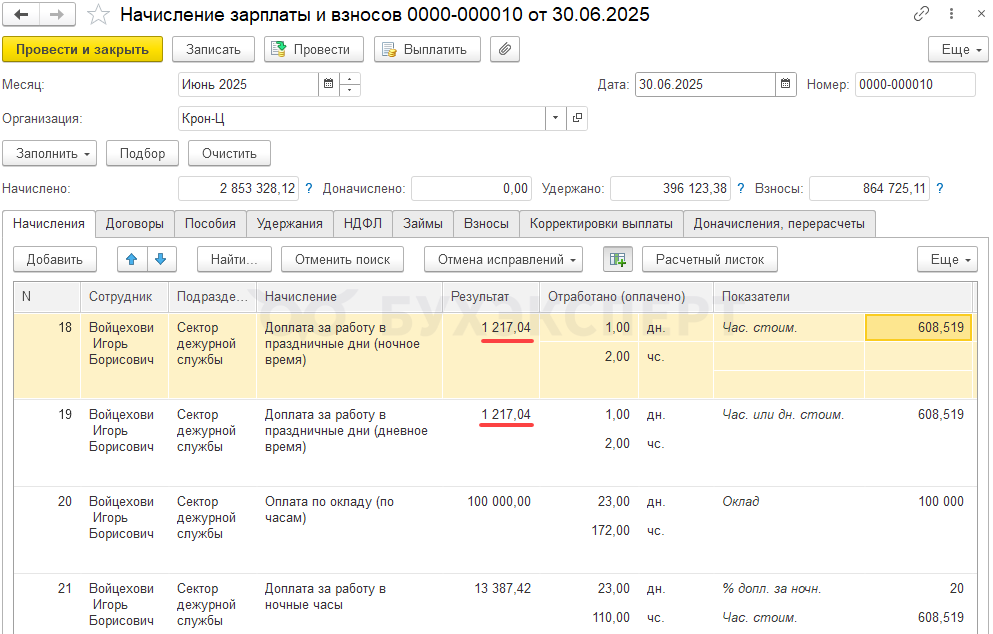
Task: Open the Крон-Ц organization card via the open icon
Action: (x=577, y=118)
